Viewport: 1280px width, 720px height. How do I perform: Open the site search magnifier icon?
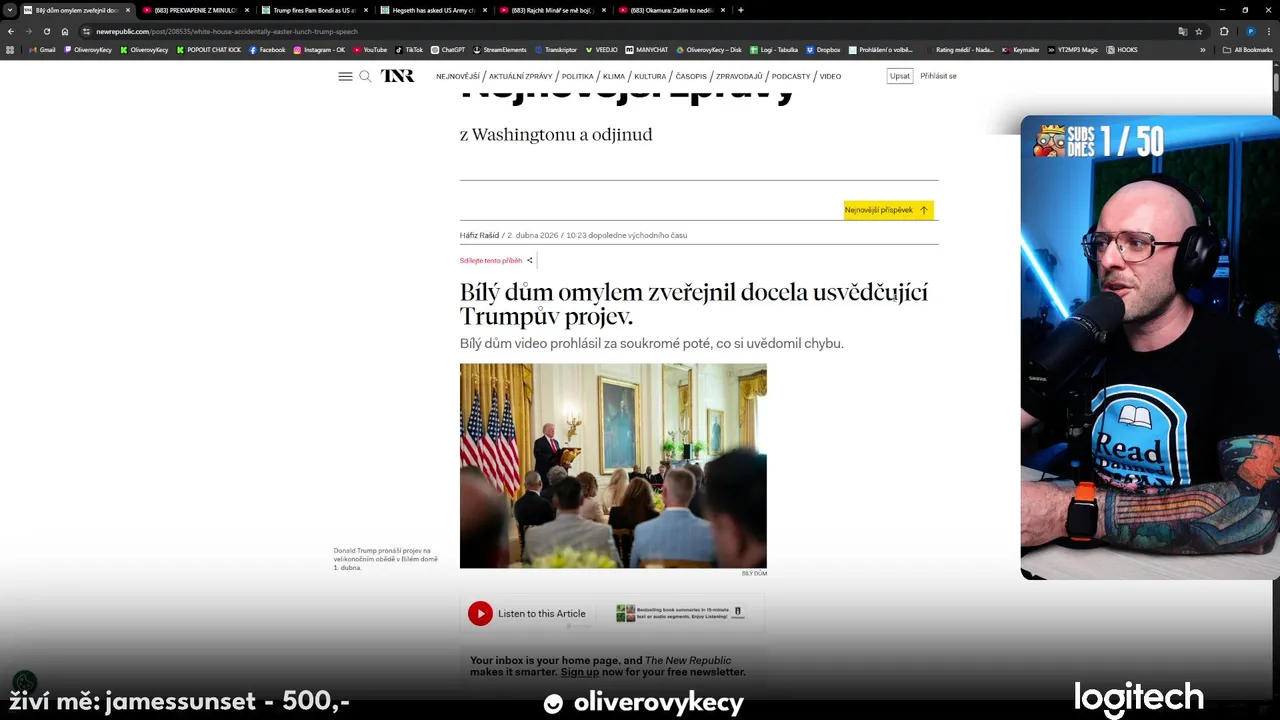(365, 76)
